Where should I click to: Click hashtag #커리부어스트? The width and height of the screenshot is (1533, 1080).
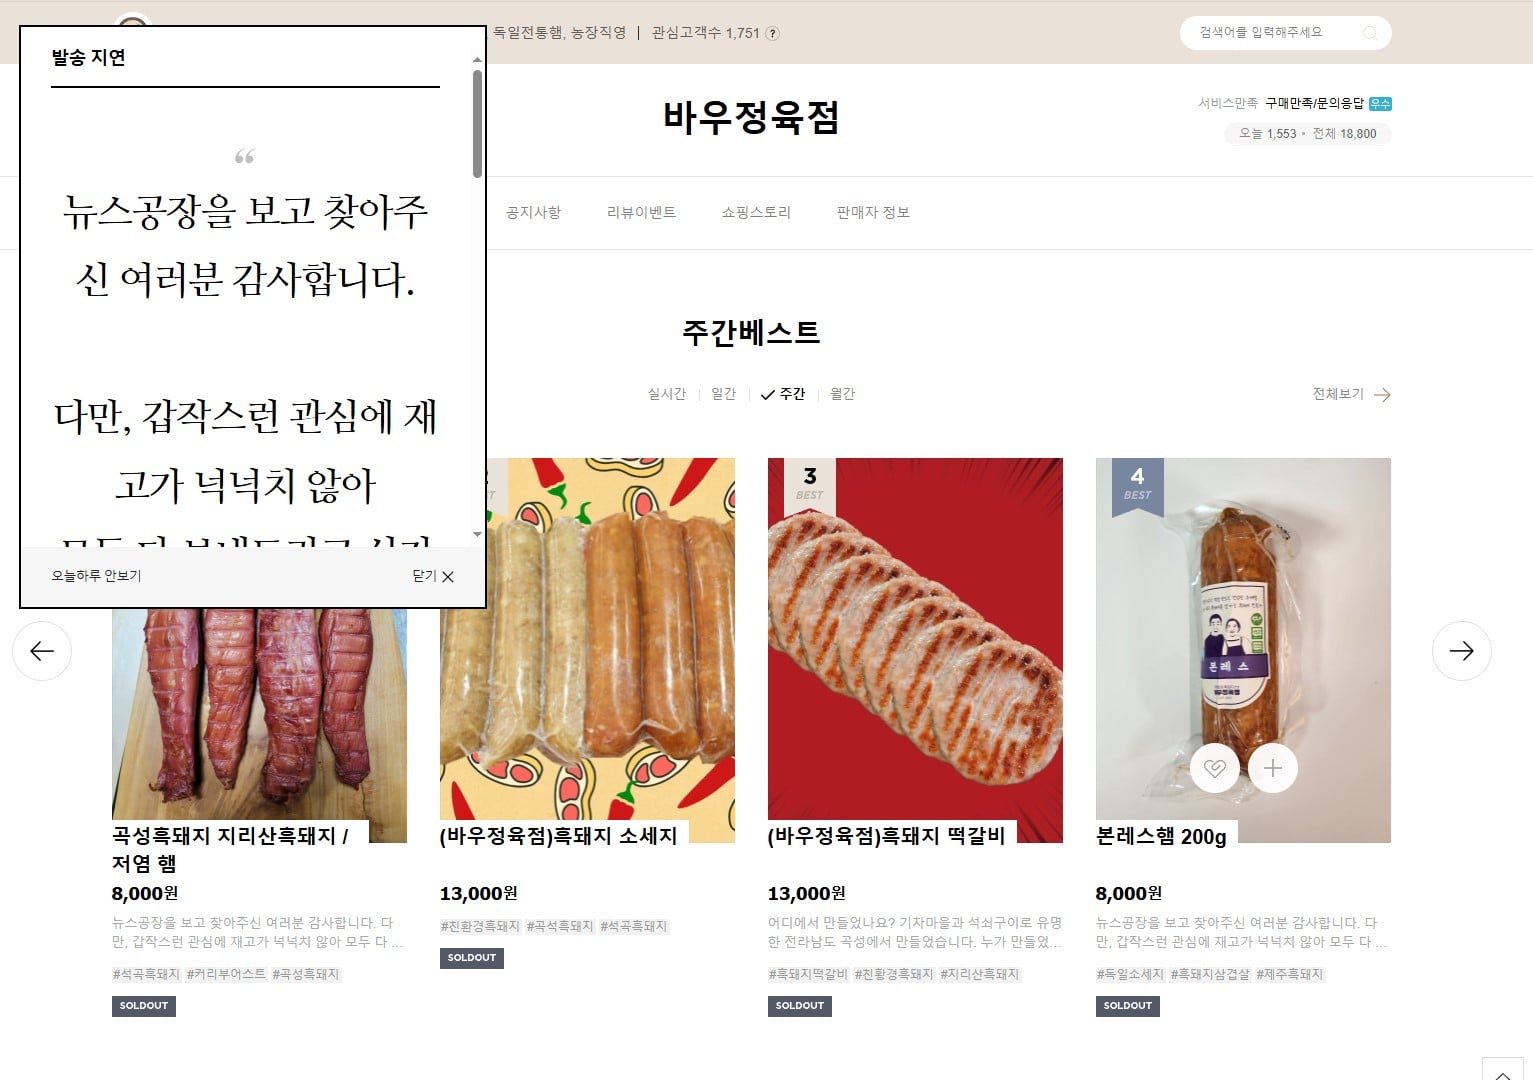point(226,974)
